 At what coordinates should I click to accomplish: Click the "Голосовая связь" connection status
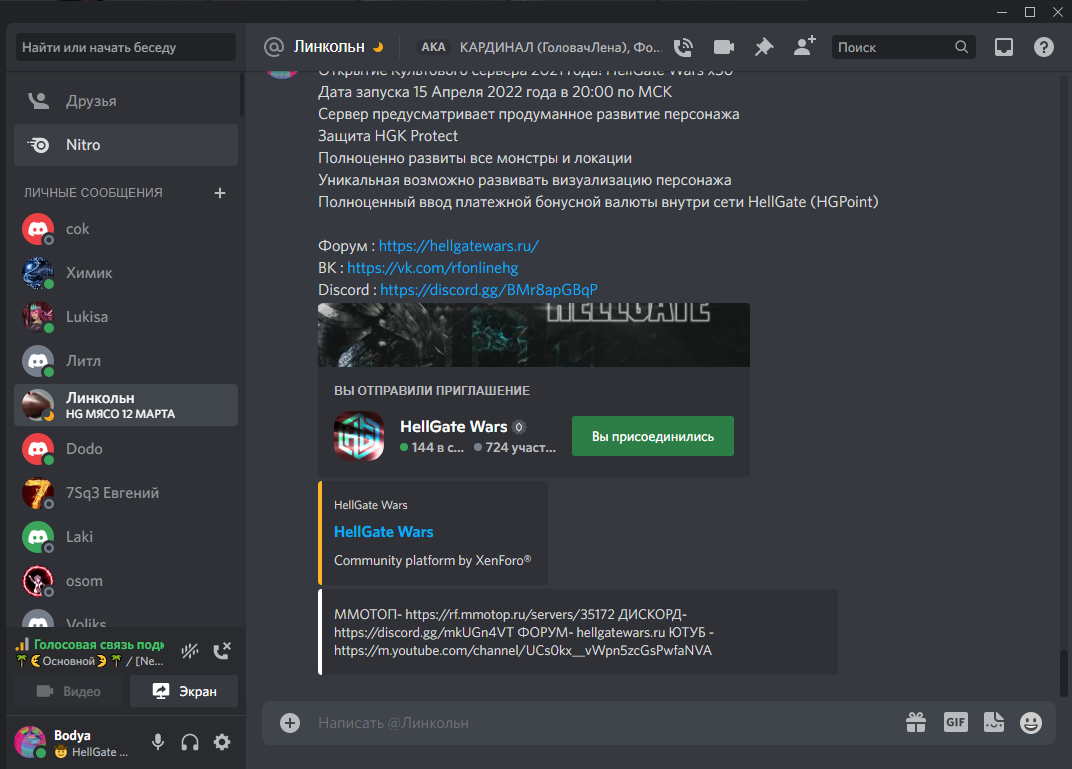click(x=99, y=645)
